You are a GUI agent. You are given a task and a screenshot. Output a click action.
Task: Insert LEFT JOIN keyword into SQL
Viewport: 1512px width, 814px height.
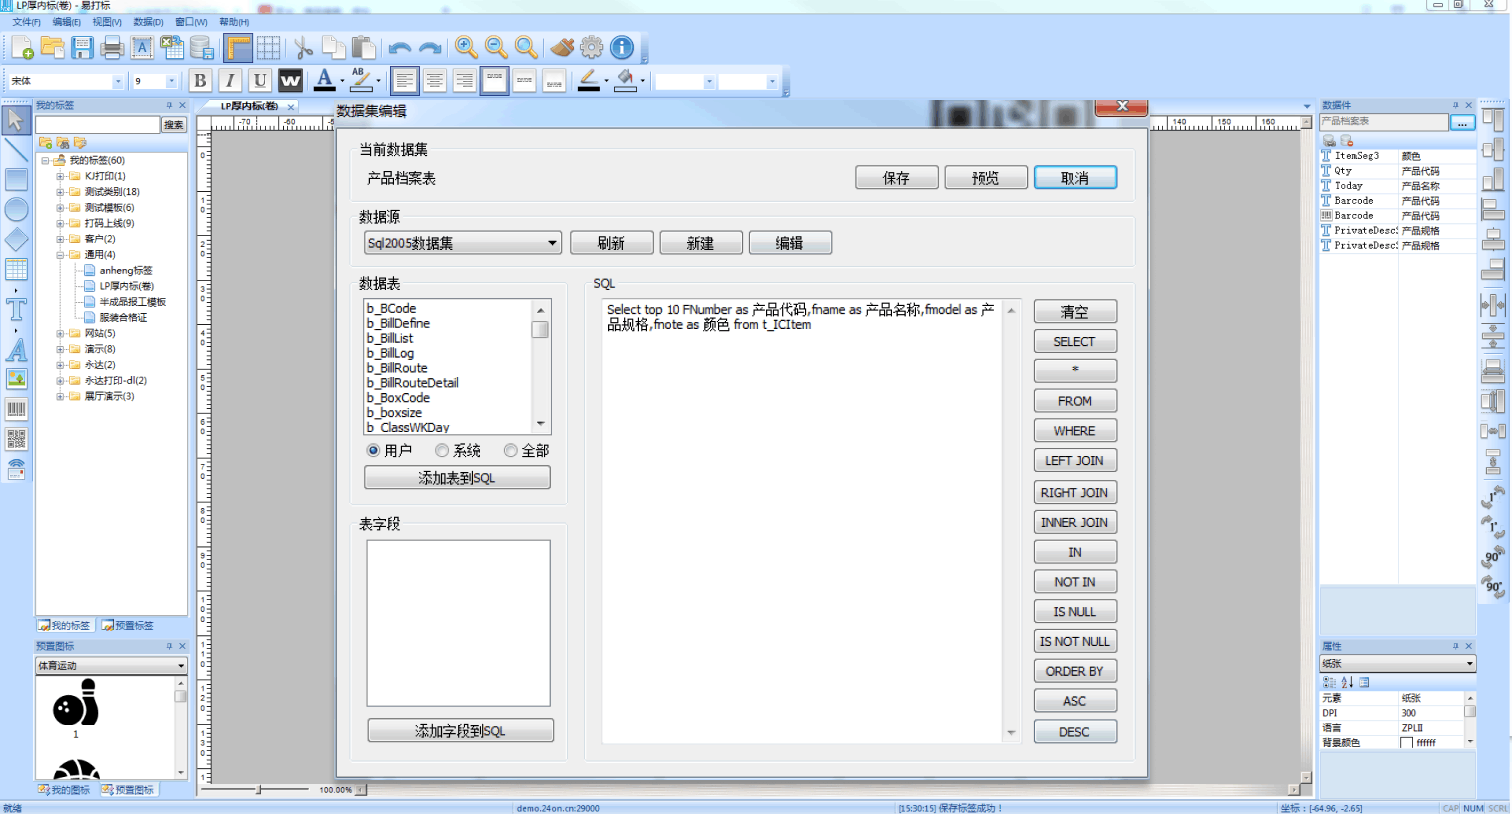point(1074,461)
